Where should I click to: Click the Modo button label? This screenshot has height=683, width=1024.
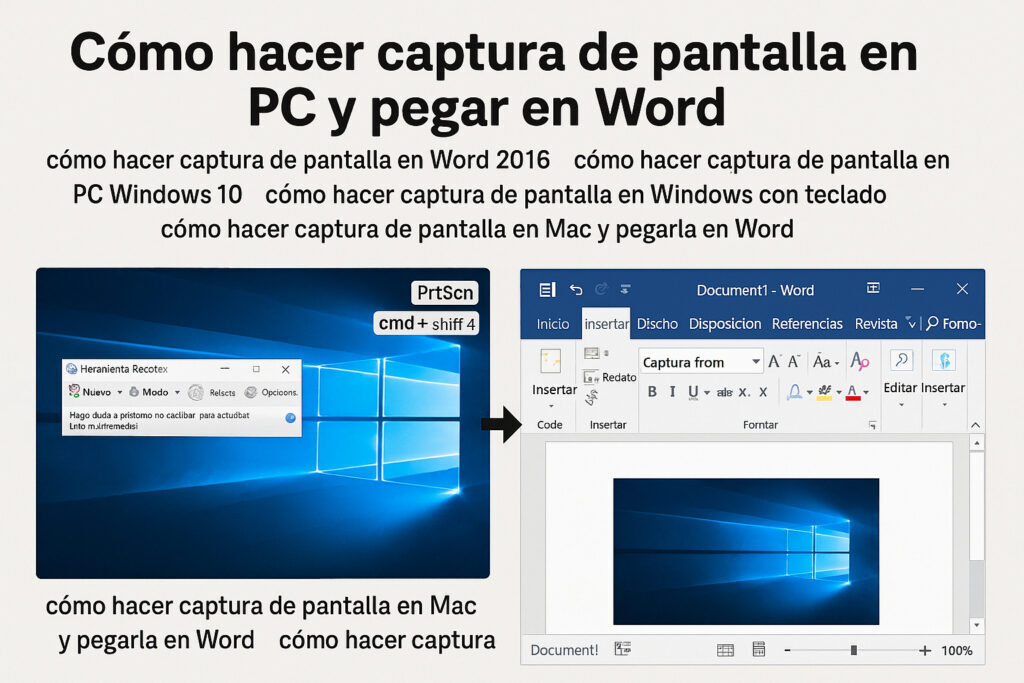pyautogui.click(x=155, y=392)
